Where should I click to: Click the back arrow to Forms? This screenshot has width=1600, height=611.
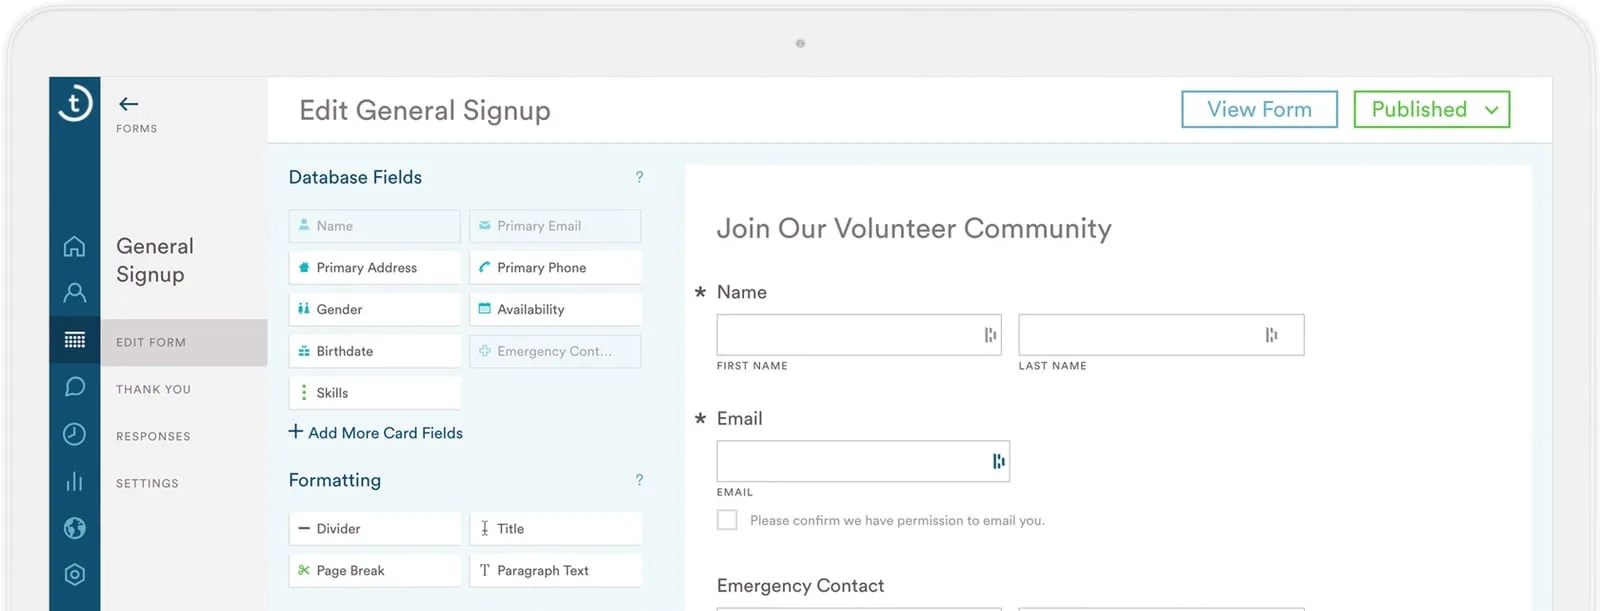point(128,104)
